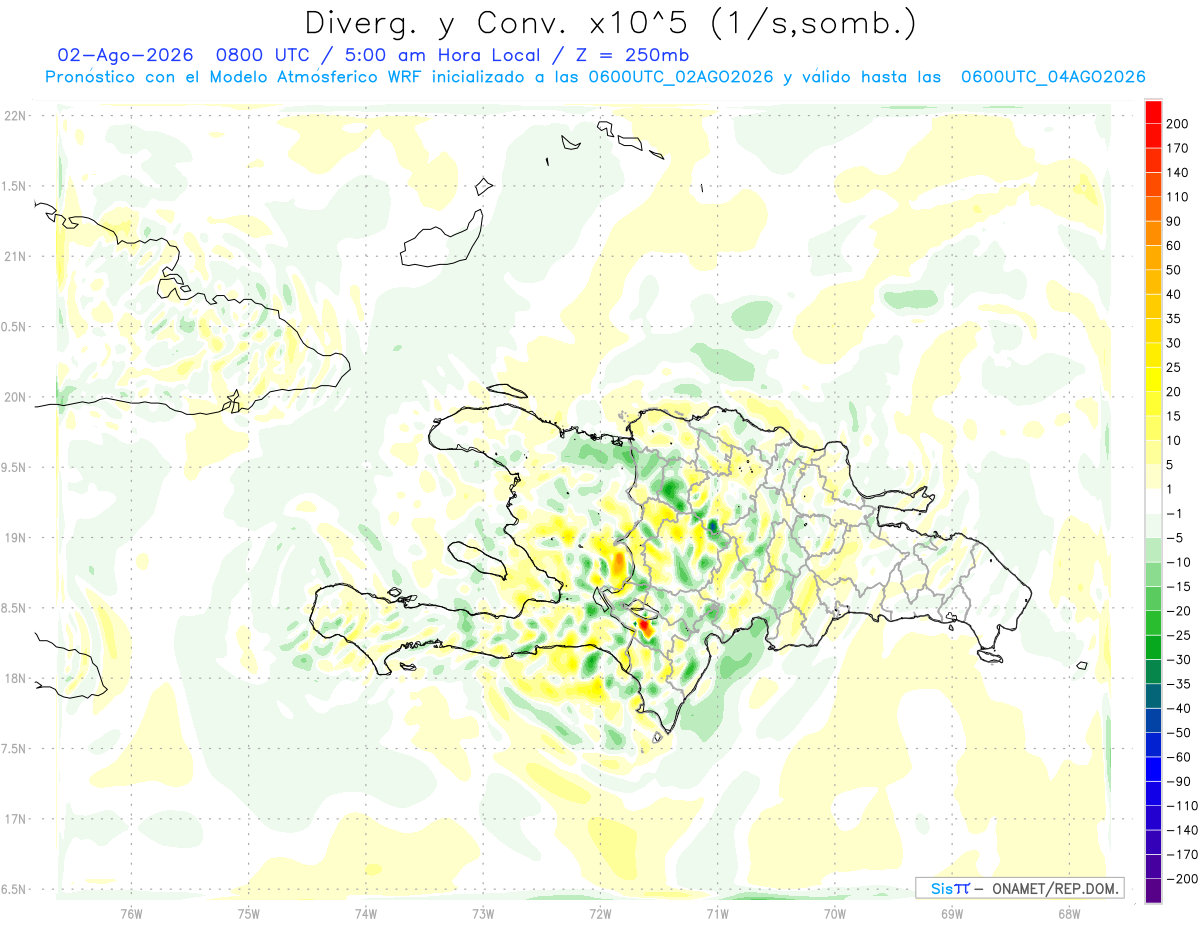
Task: Click the '-10' color scale label
Action: click(1181, 562)
